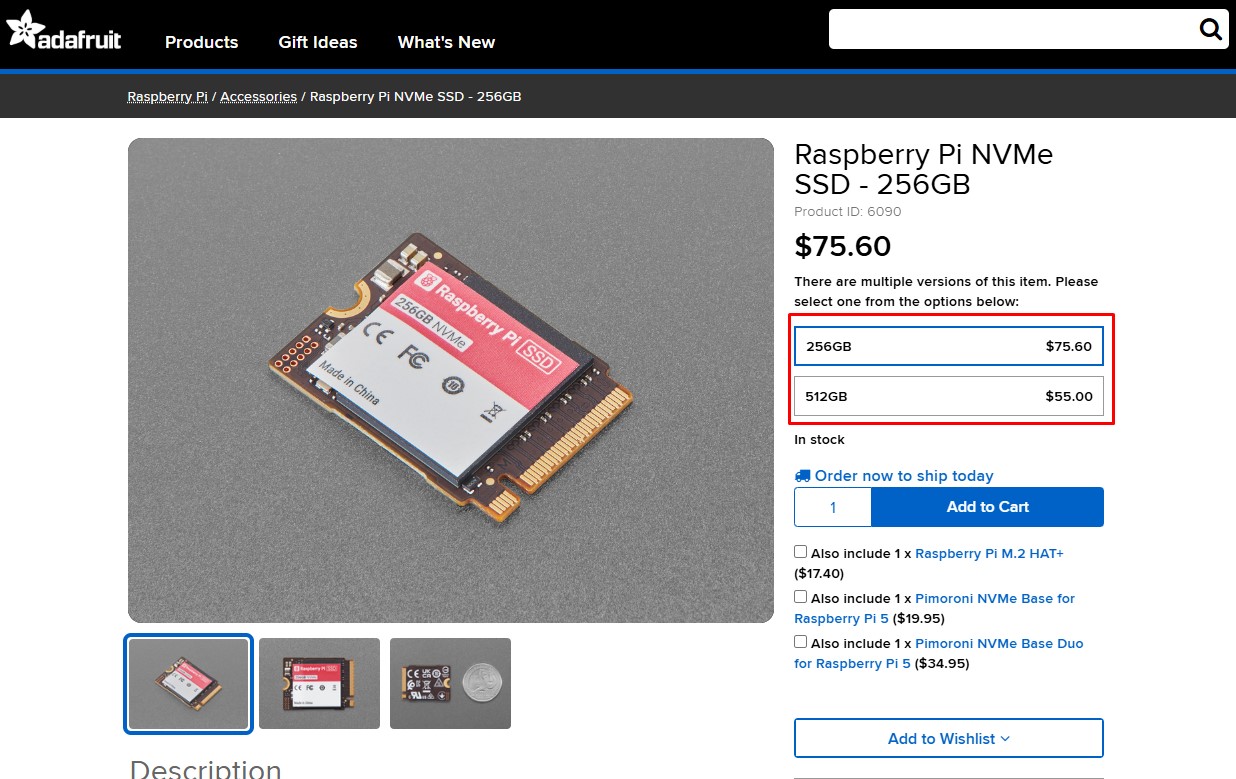Click the search input field
This screenshot has width=1236, height=779.
[1010, 29]
